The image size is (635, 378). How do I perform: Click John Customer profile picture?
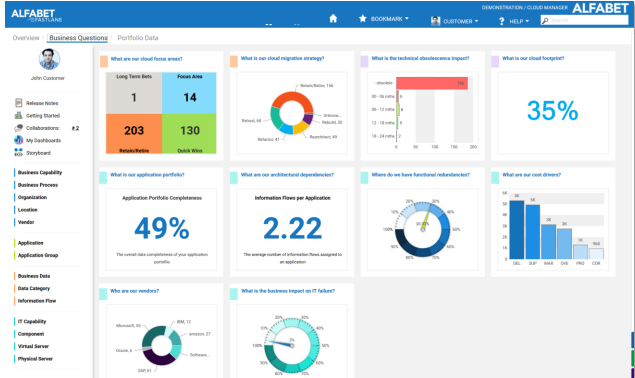(49, 59)
